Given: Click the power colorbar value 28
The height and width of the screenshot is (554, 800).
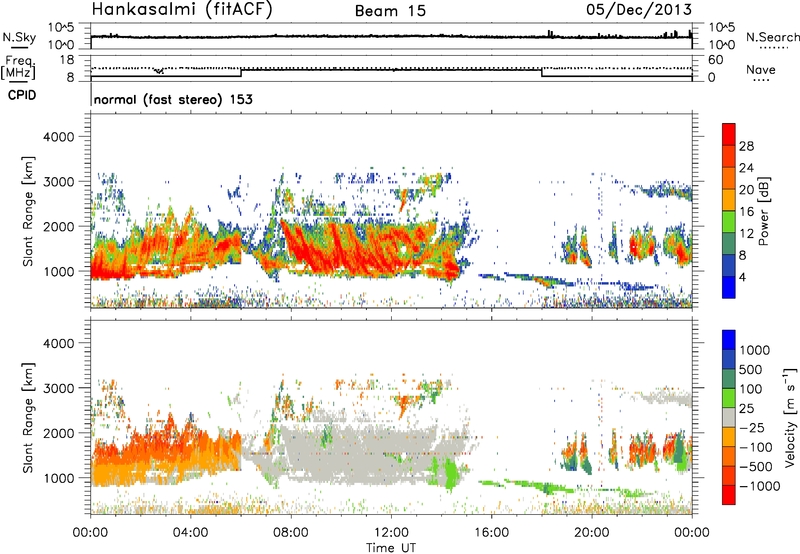Looking at the screenshot, I should click(x=746, y=146).
